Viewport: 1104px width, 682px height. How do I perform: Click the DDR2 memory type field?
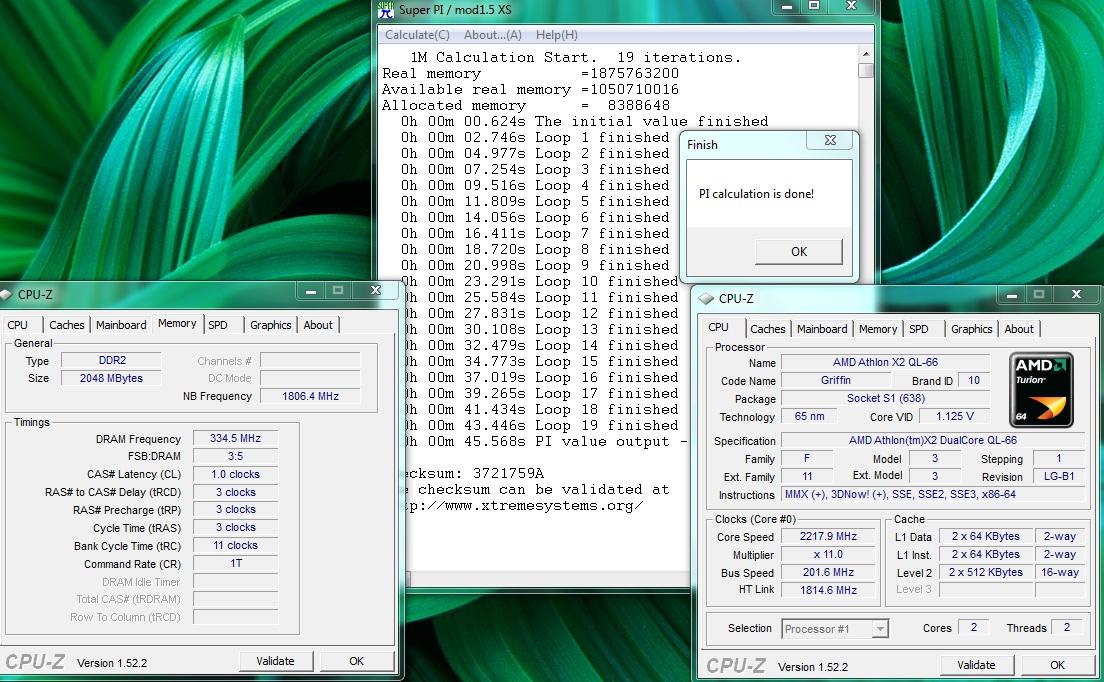click(111, 360)
